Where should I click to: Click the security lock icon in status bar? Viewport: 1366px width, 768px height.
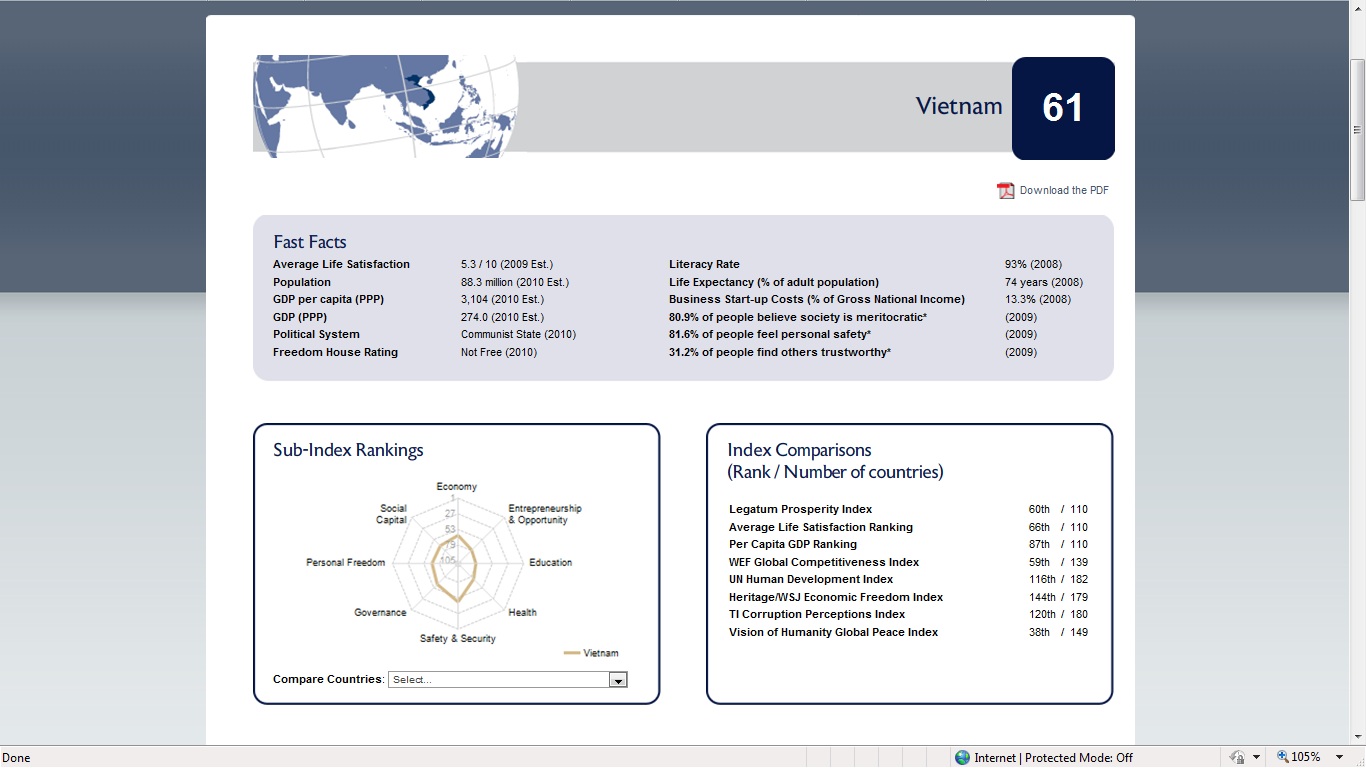click(1237, 758)
